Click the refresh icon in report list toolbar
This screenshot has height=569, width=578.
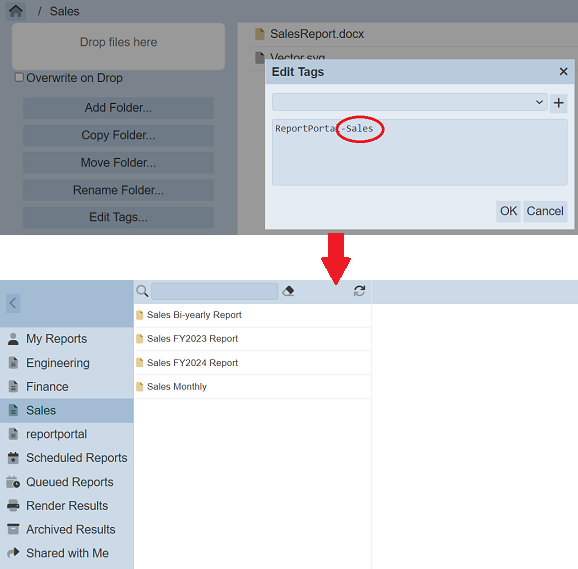[359, 291]
